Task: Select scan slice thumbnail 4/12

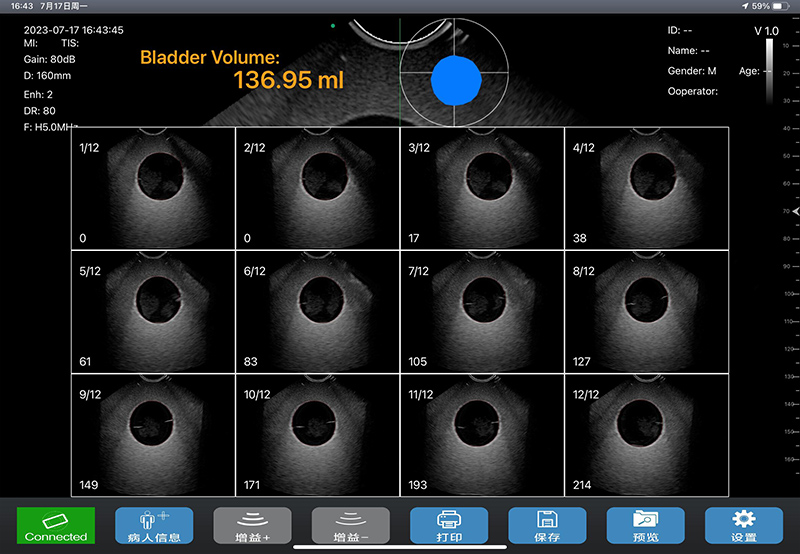Action: click(x=647, y=188)
